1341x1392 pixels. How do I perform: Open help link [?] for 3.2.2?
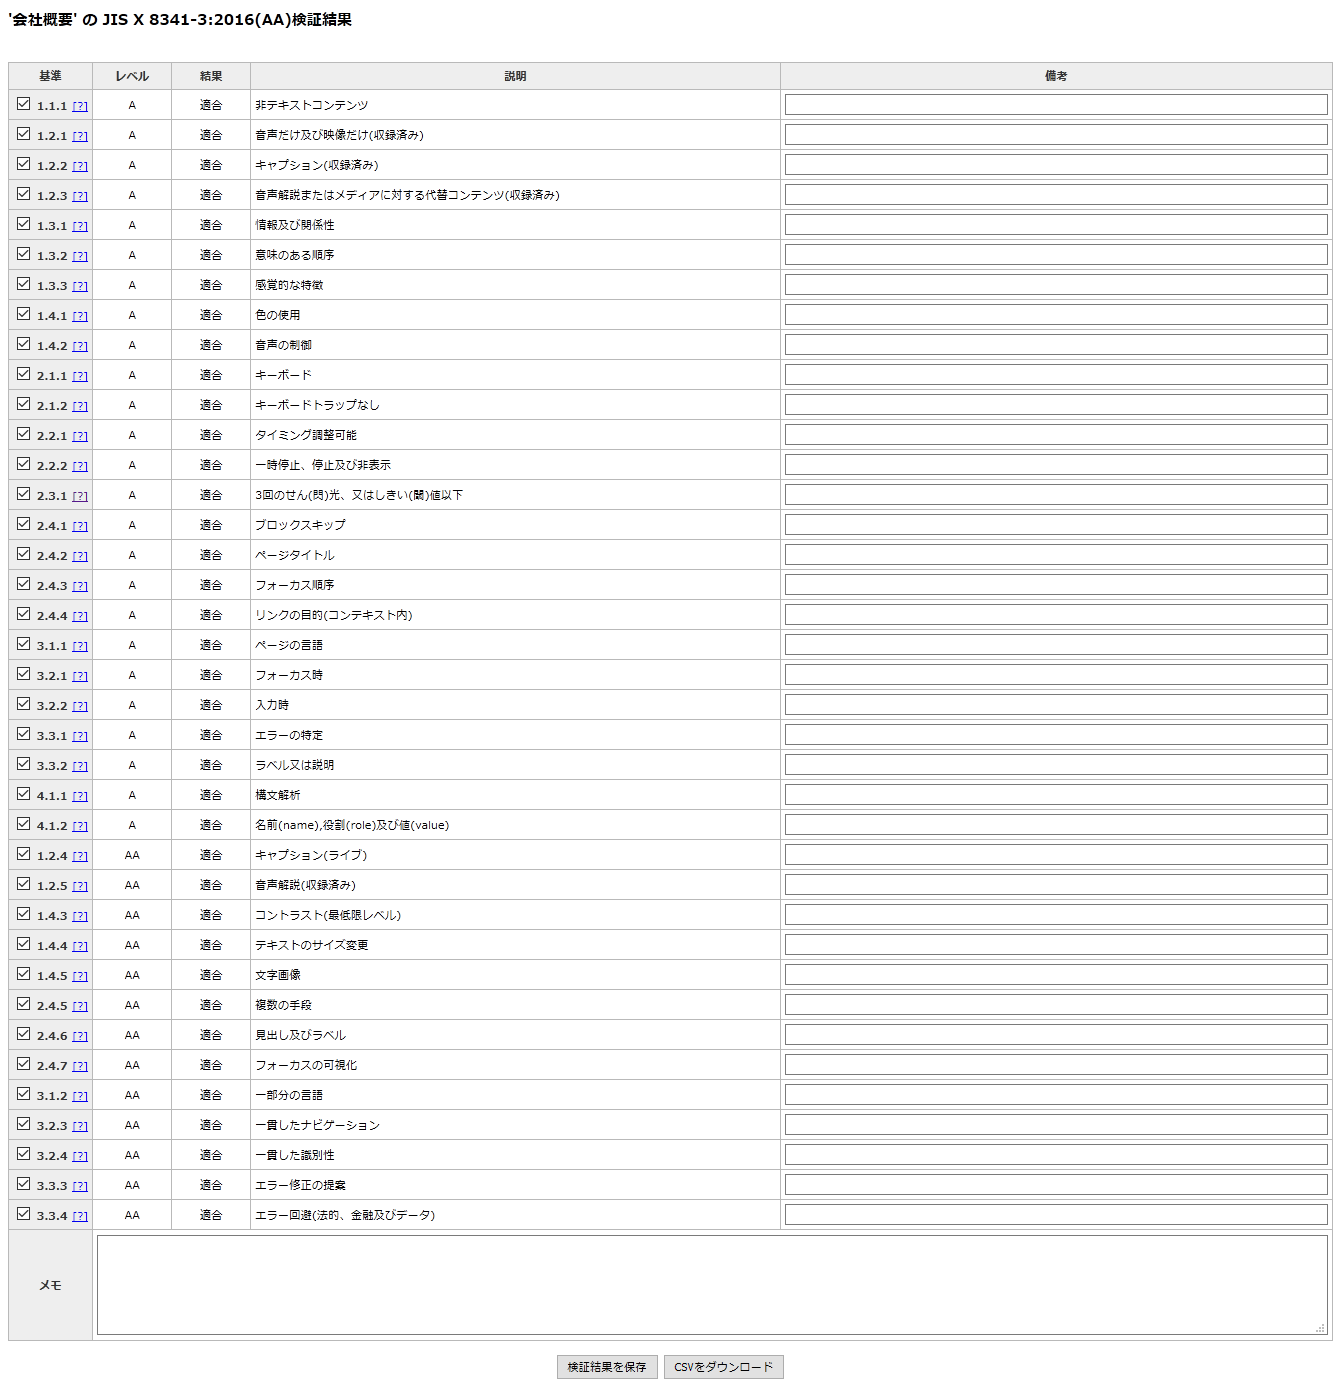(x=80, y=706)
